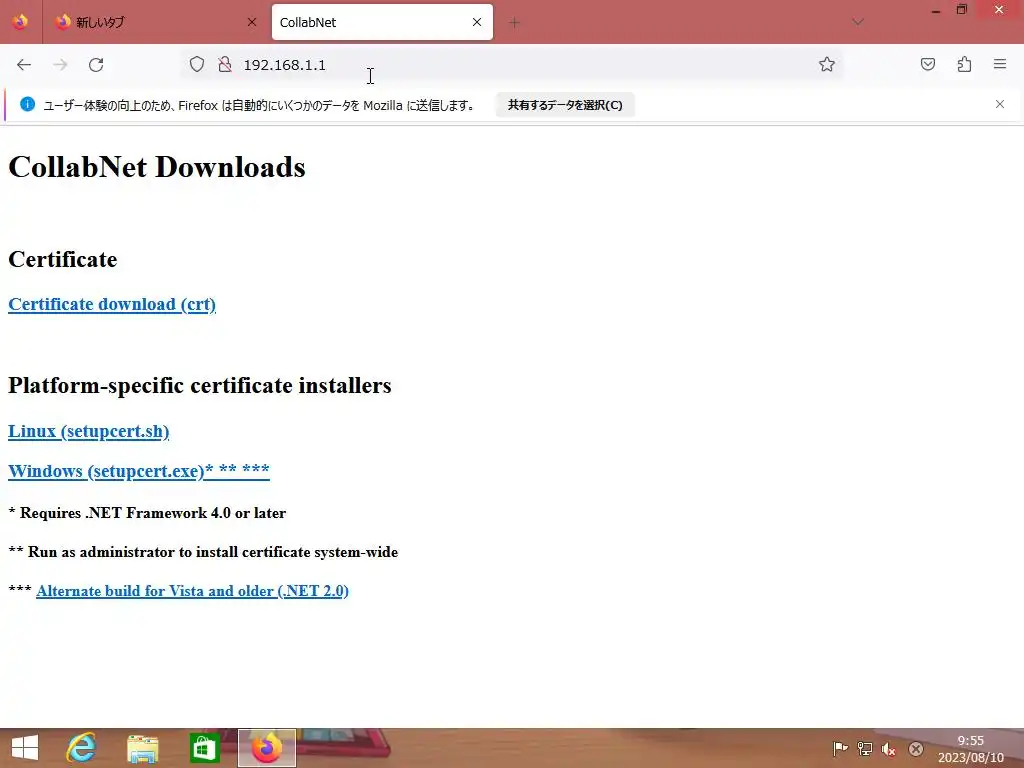
Task: Click the Platform-specific certificate installers heading
Action: 200,385
